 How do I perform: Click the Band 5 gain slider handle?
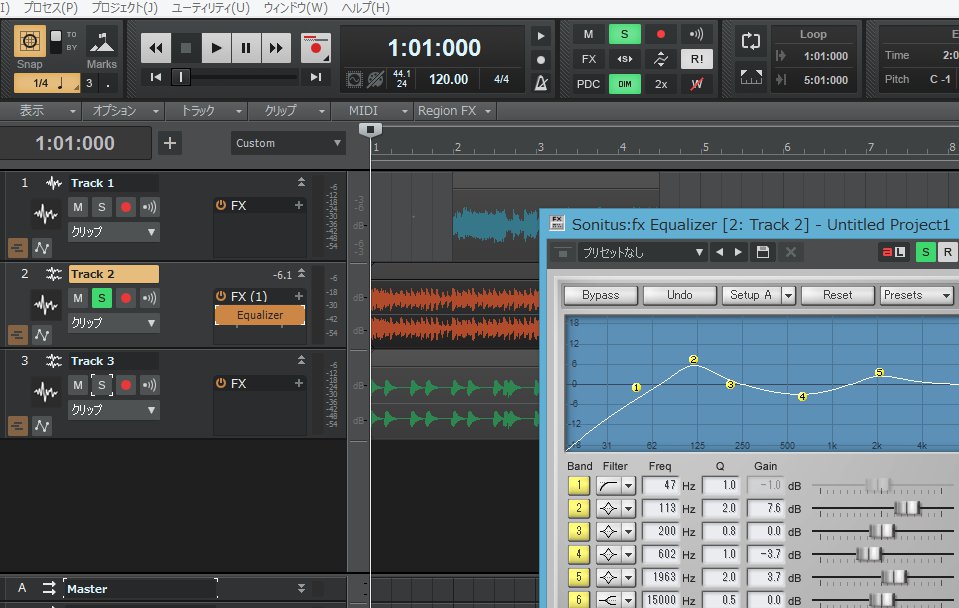click(894, 577)
